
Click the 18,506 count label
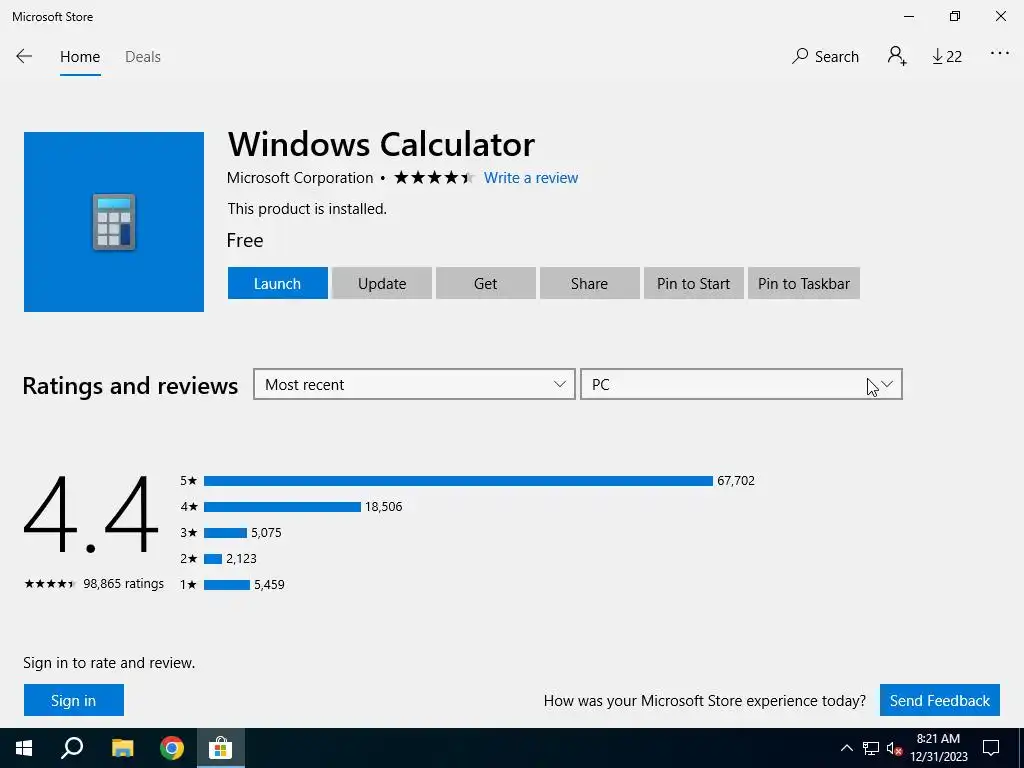(x=383, y=507)
